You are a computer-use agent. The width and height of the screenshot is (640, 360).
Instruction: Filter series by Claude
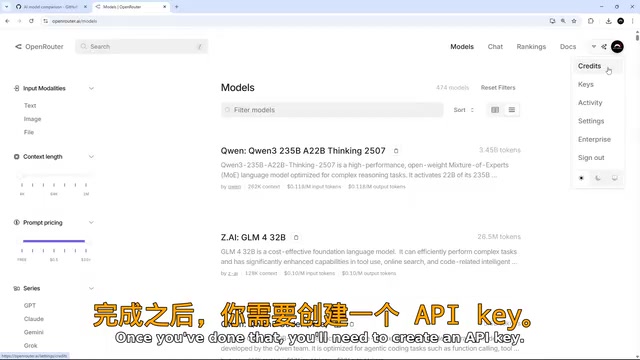click(x=33, y=319)
